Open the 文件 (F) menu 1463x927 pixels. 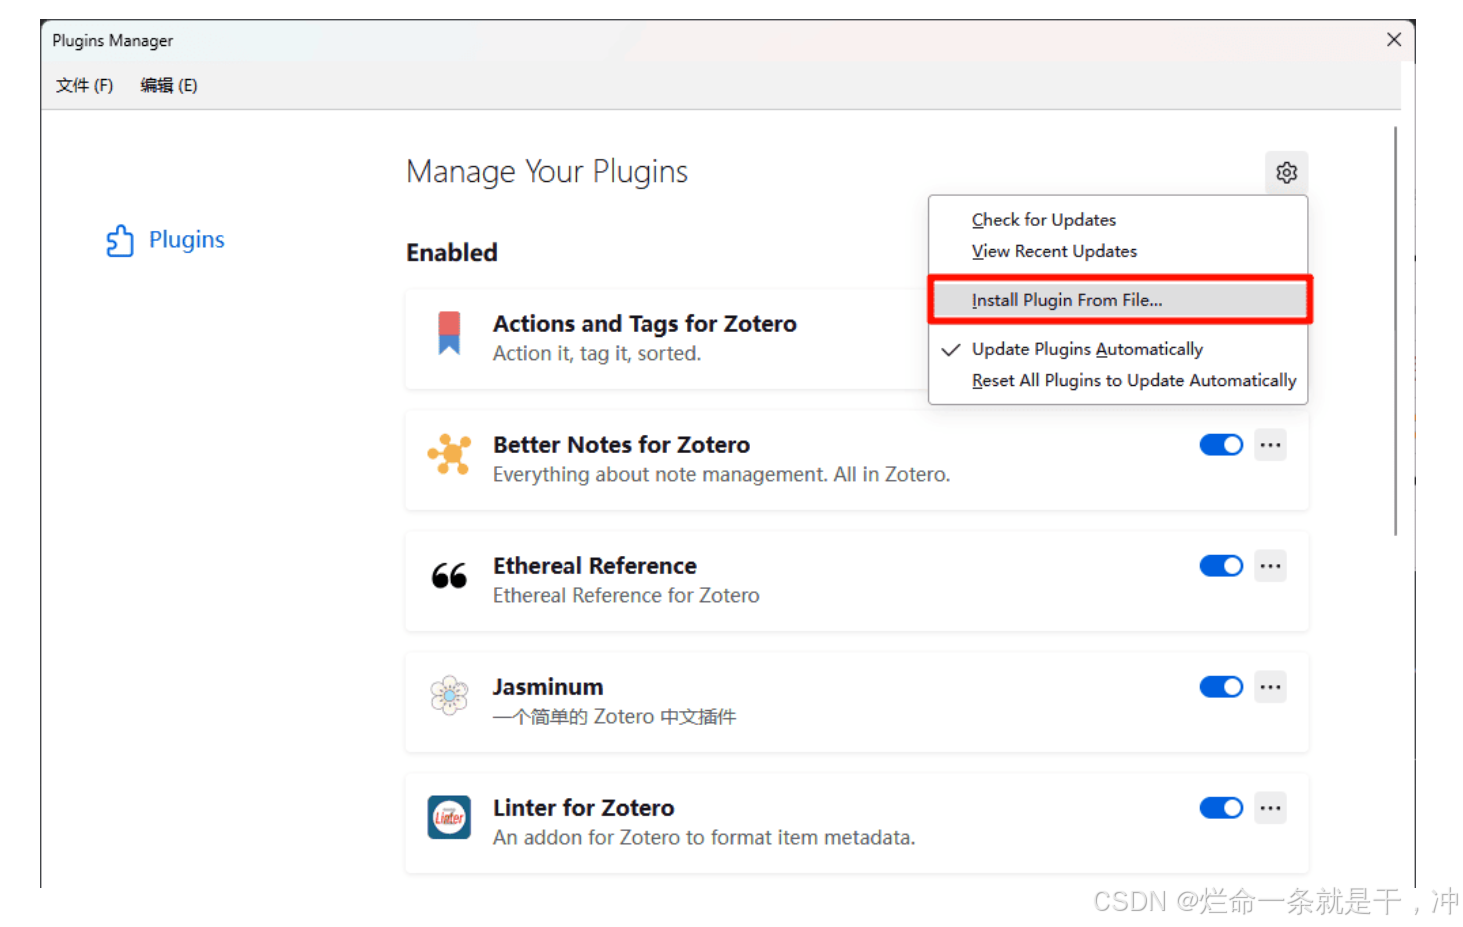point(84,86)
